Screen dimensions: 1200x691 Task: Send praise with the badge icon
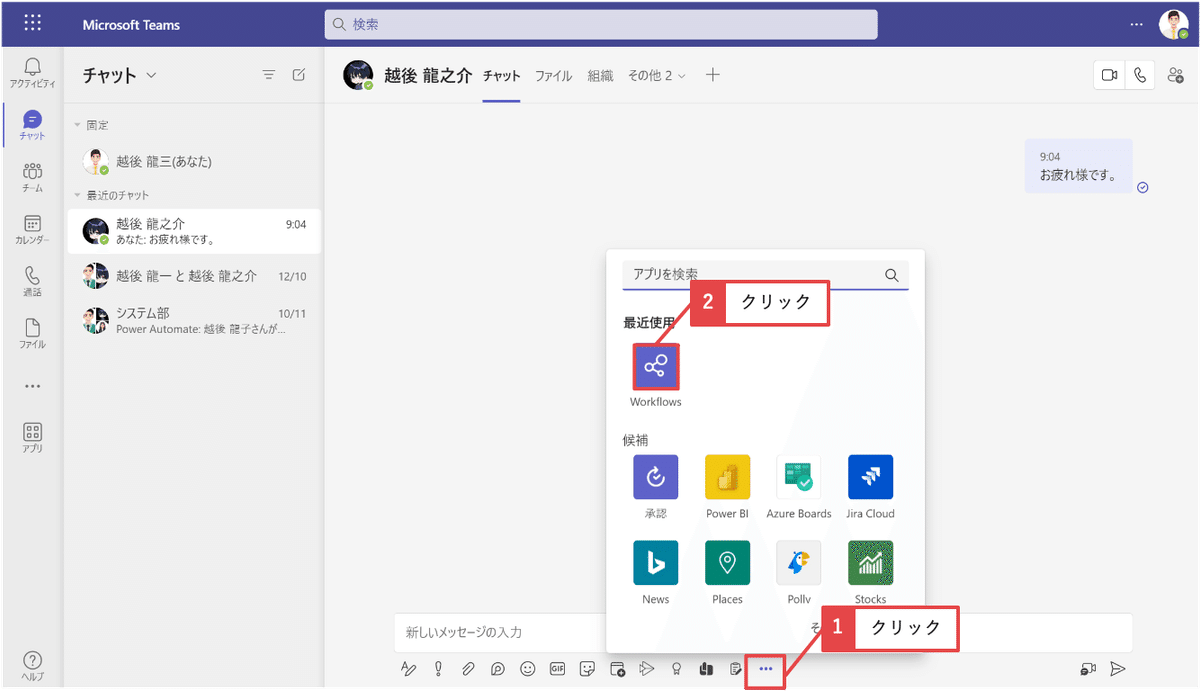(x=677, y=669)
